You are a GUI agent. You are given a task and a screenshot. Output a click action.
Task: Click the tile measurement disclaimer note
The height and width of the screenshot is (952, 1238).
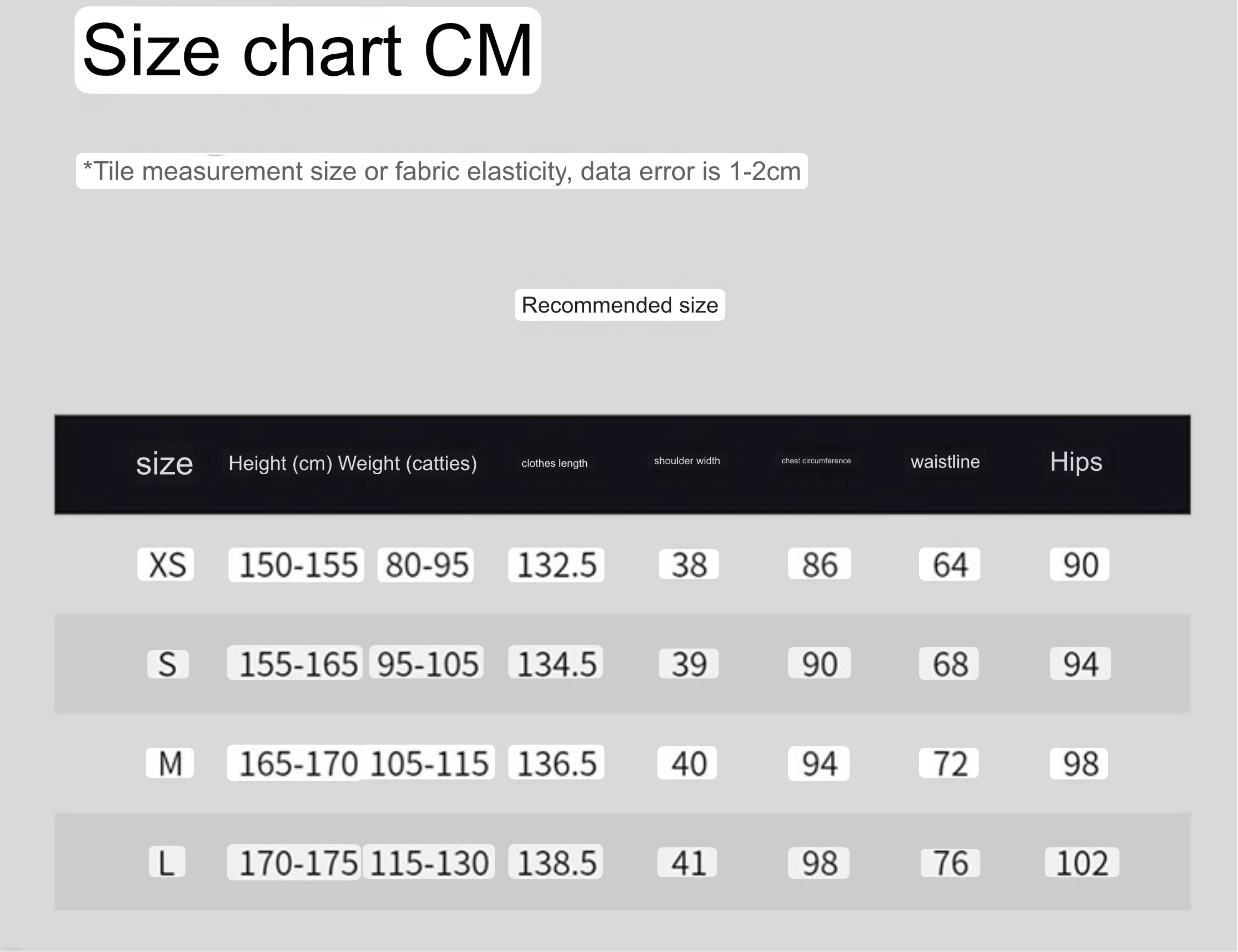pos(441,171)
